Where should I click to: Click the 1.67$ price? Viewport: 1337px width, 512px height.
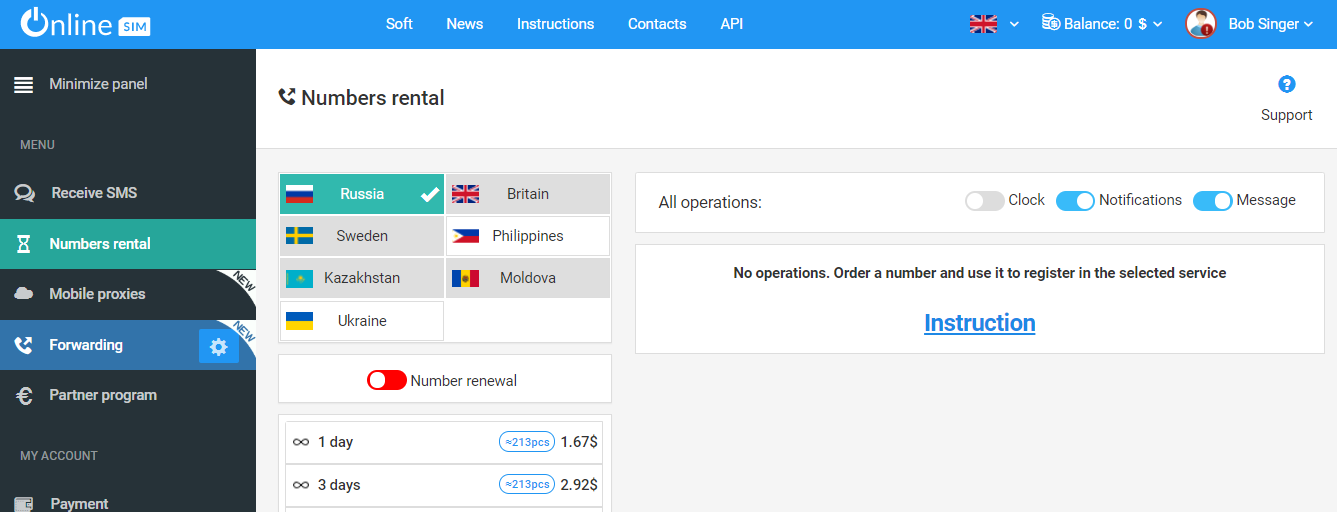pos(579,442)
